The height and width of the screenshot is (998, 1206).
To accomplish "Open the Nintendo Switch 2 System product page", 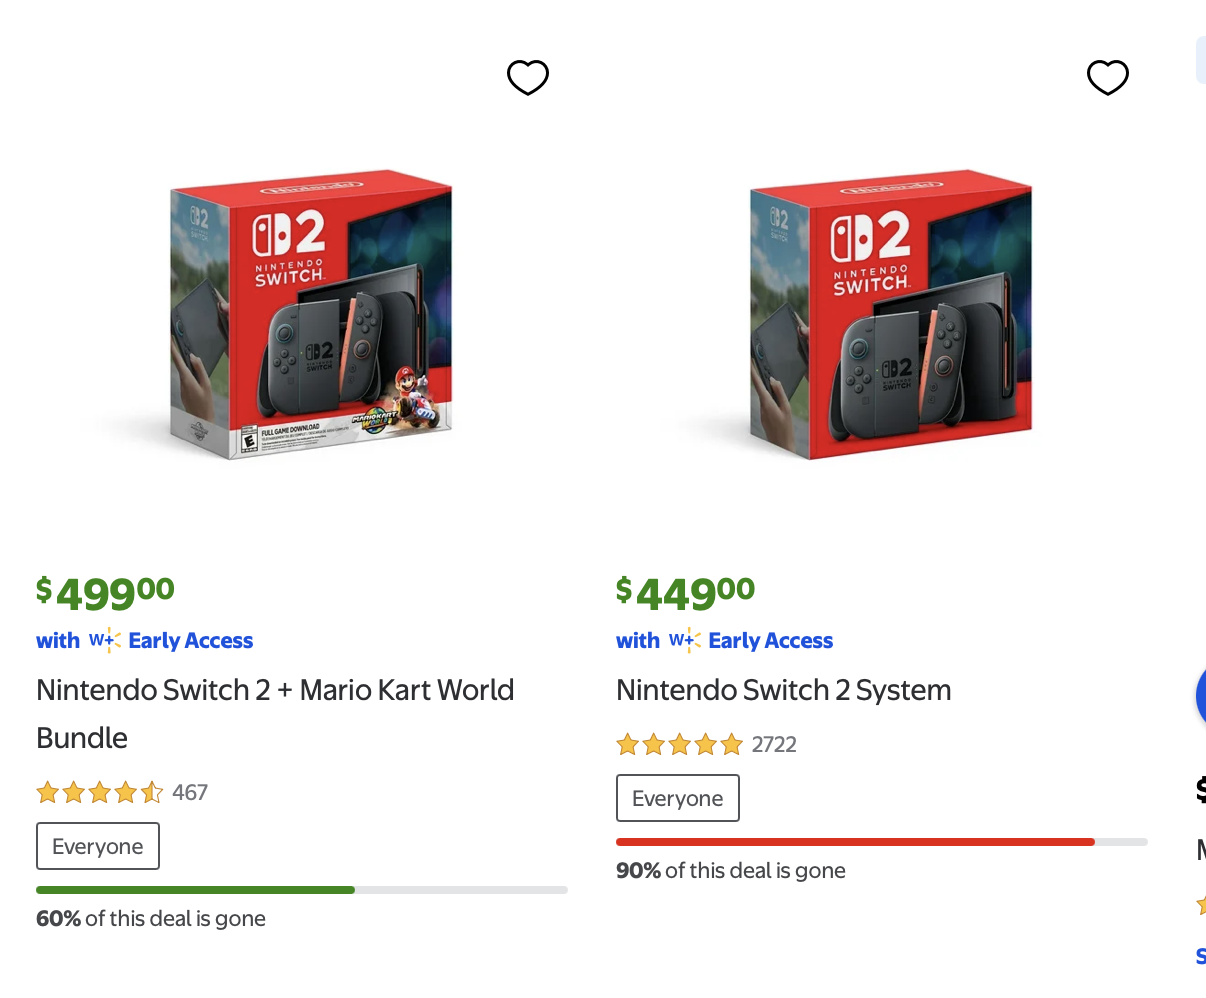I will point(783,689).
